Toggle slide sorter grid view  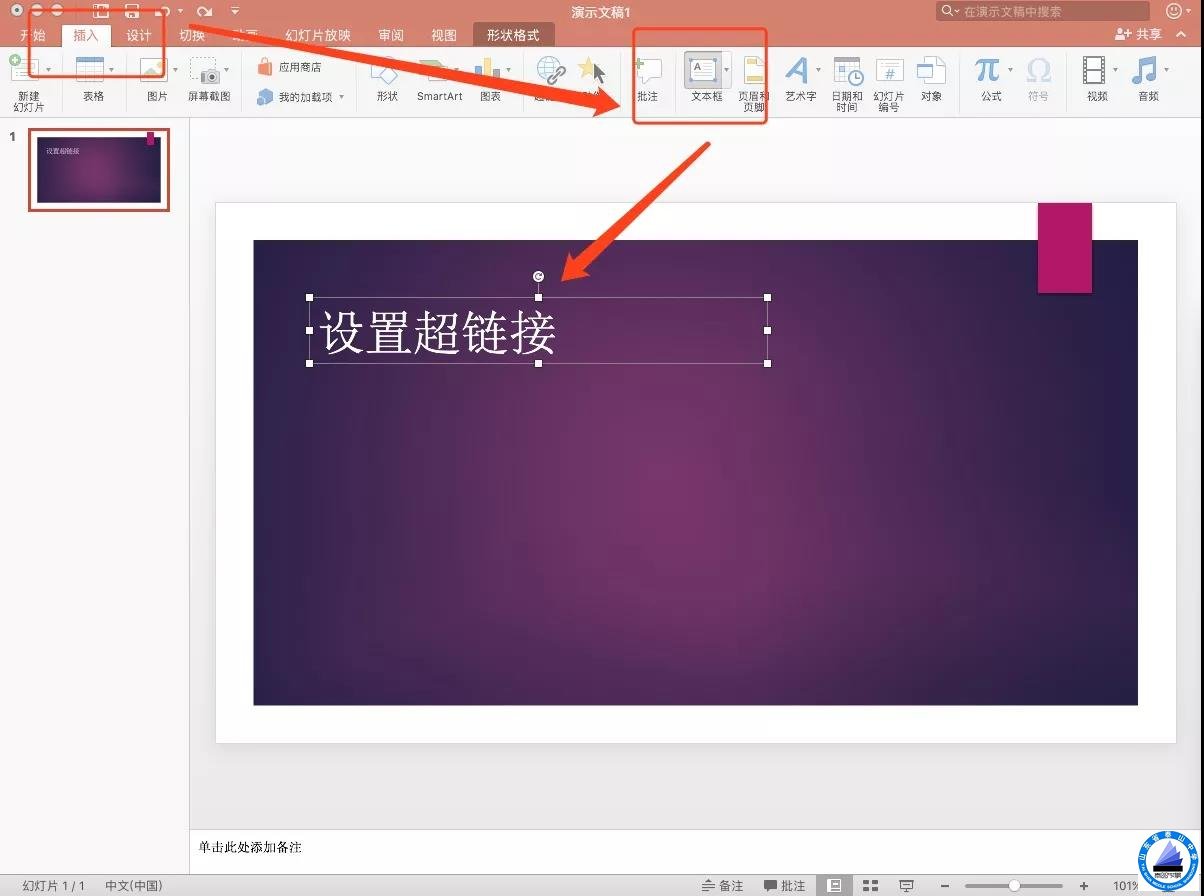pos(870,885)
